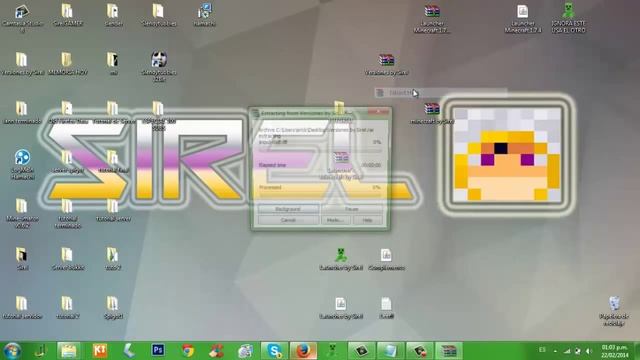
Task: Cancel the WinRAR extraction
Action: [288, 220]
